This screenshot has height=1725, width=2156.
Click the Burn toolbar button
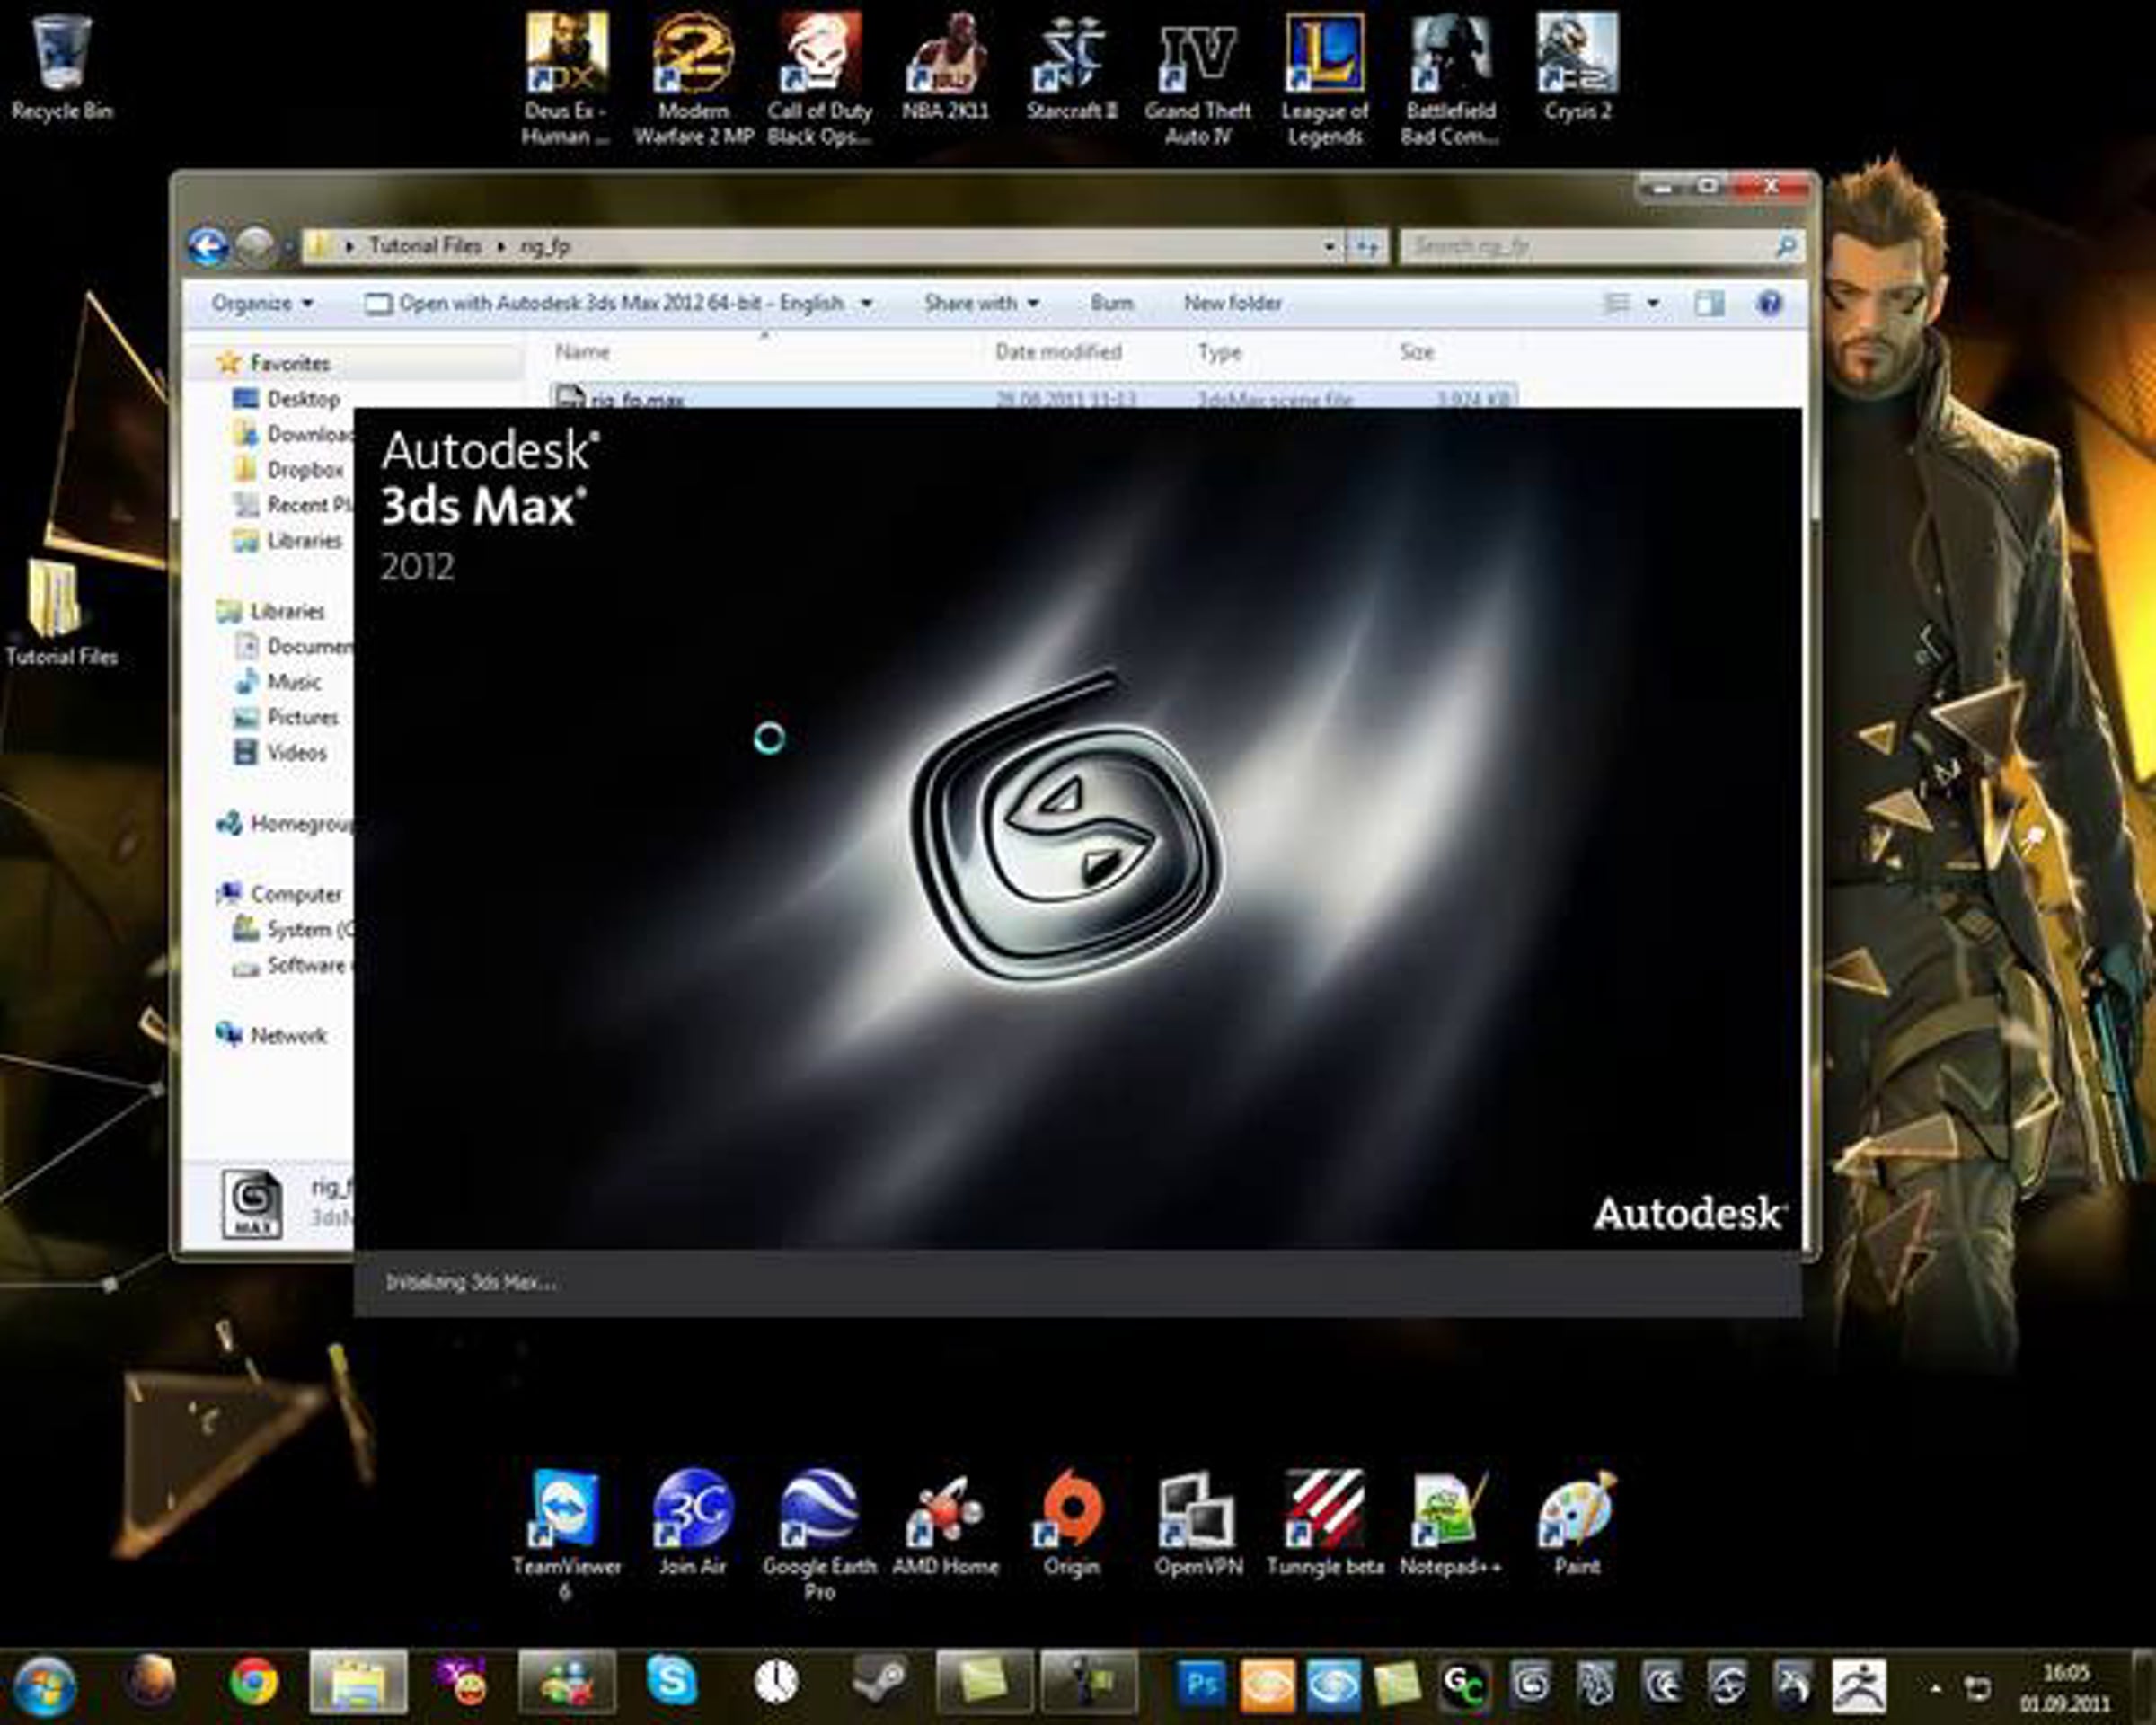coord(1111,303)
